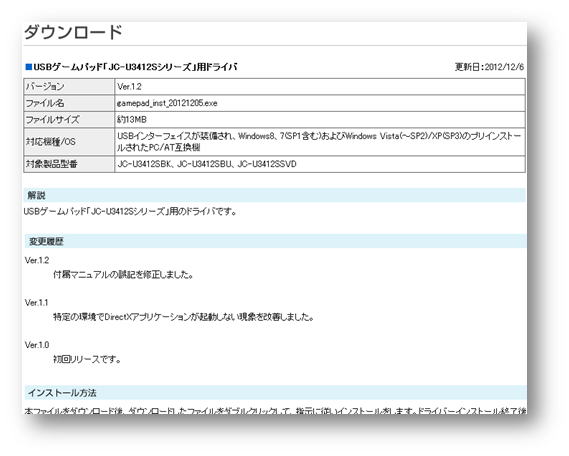
Task: Click the 初回リリースです changelog text
Action: tap(87, 360)
